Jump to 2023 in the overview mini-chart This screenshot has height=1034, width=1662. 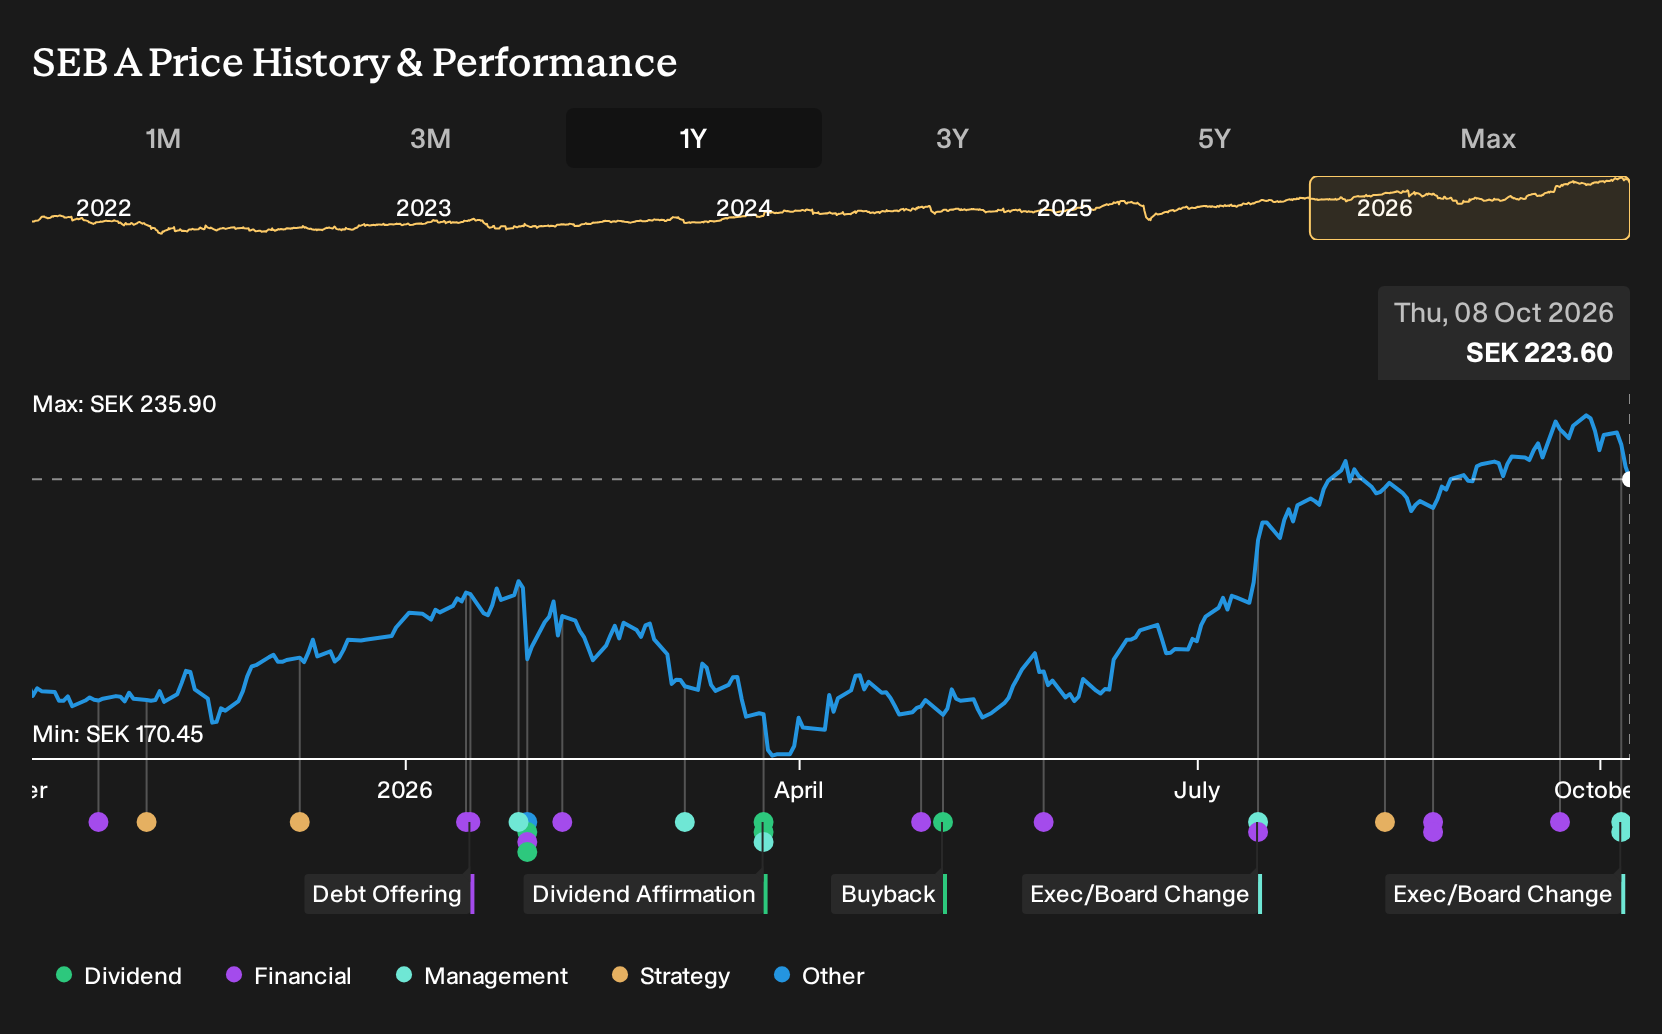pos(424,208)
